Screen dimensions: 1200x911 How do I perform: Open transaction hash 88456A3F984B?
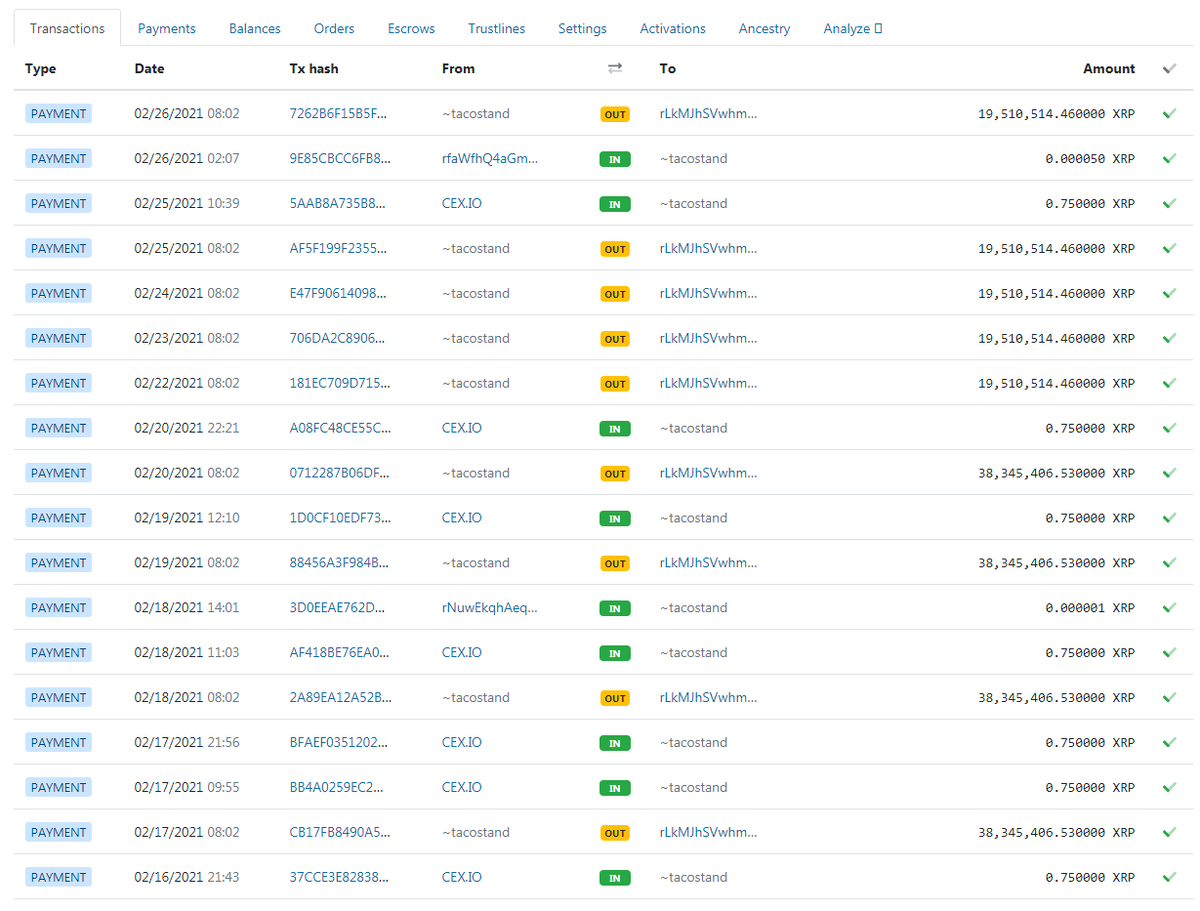pos(338,563)
